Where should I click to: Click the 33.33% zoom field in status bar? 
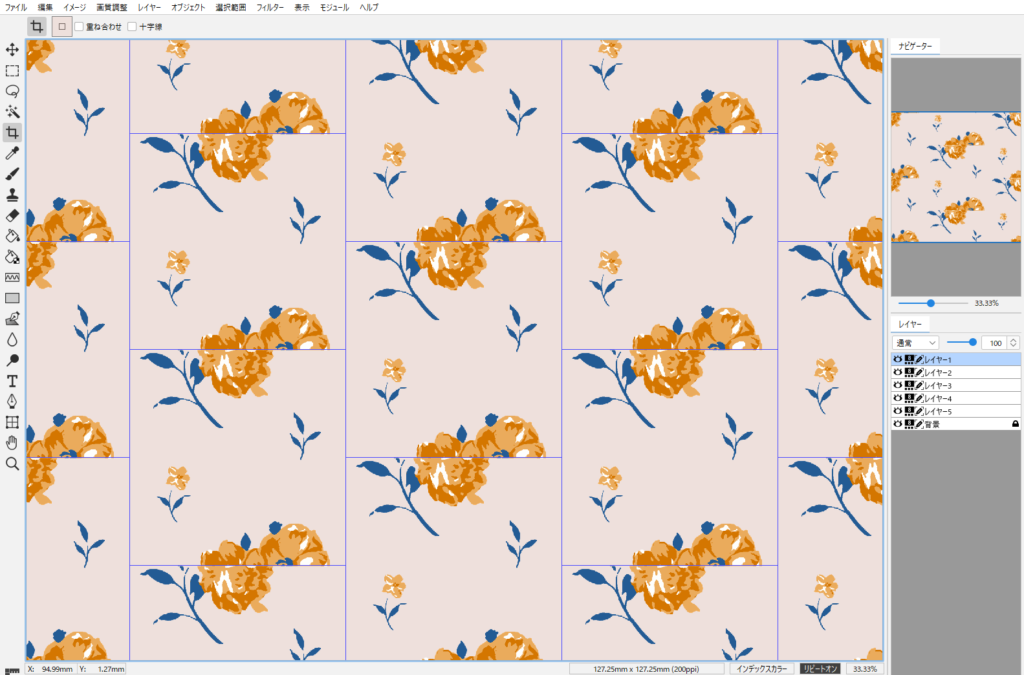pos(865,668)
